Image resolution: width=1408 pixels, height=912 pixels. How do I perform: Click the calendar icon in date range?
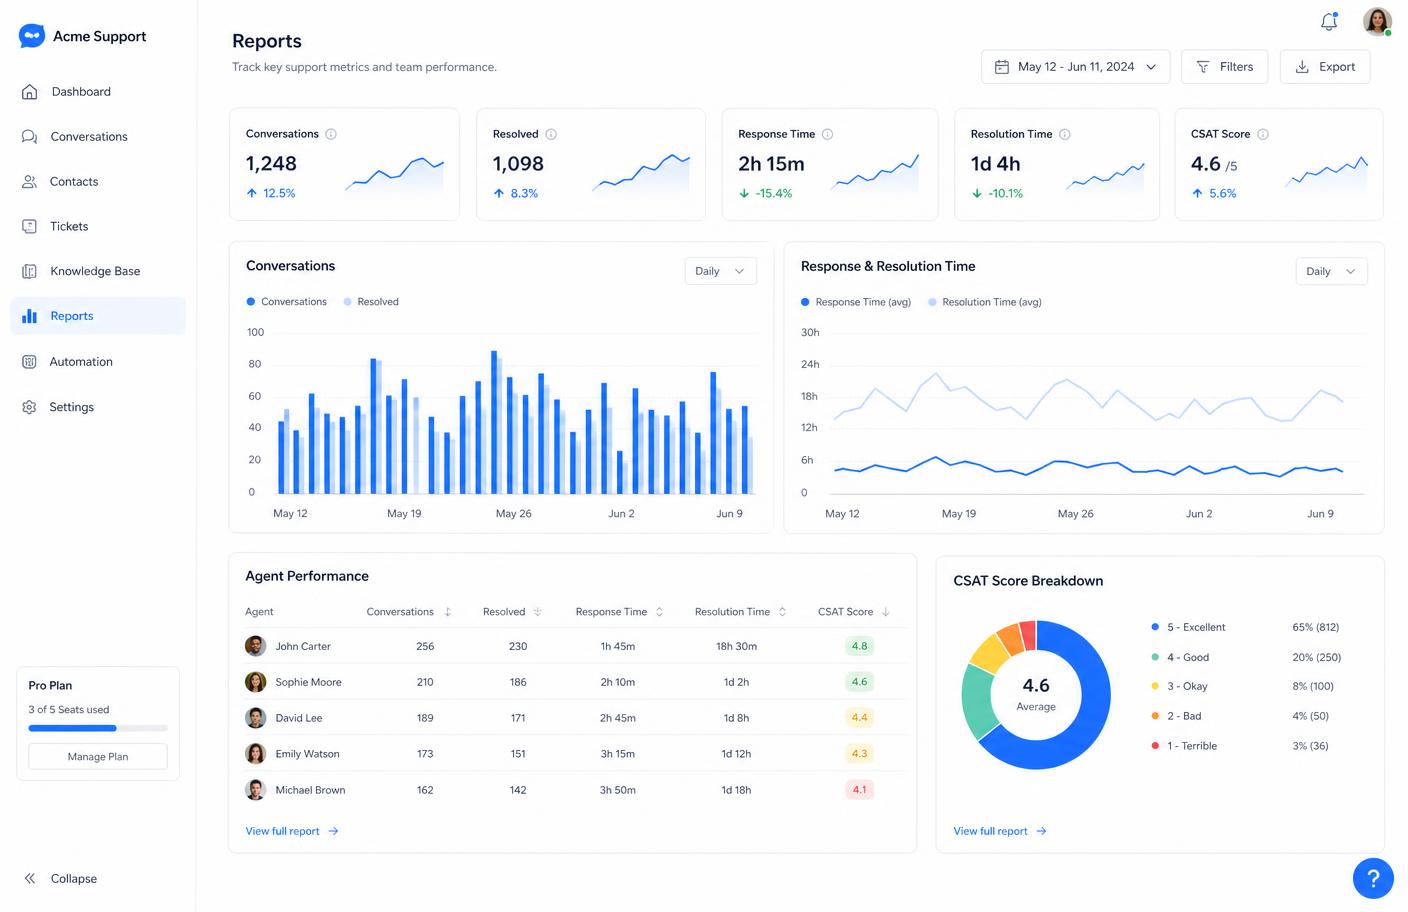click(1002, 67)
